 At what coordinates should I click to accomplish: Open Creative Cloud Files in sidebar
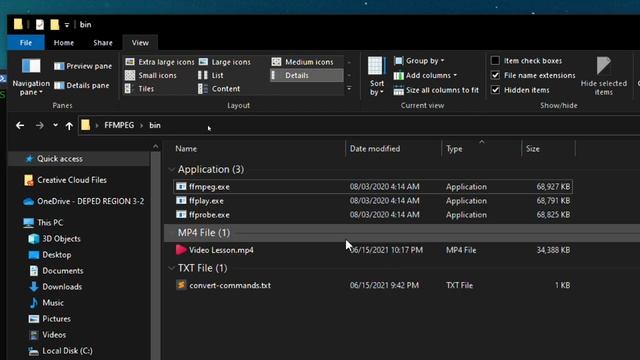pyautogui.click(x=66, y=180)
